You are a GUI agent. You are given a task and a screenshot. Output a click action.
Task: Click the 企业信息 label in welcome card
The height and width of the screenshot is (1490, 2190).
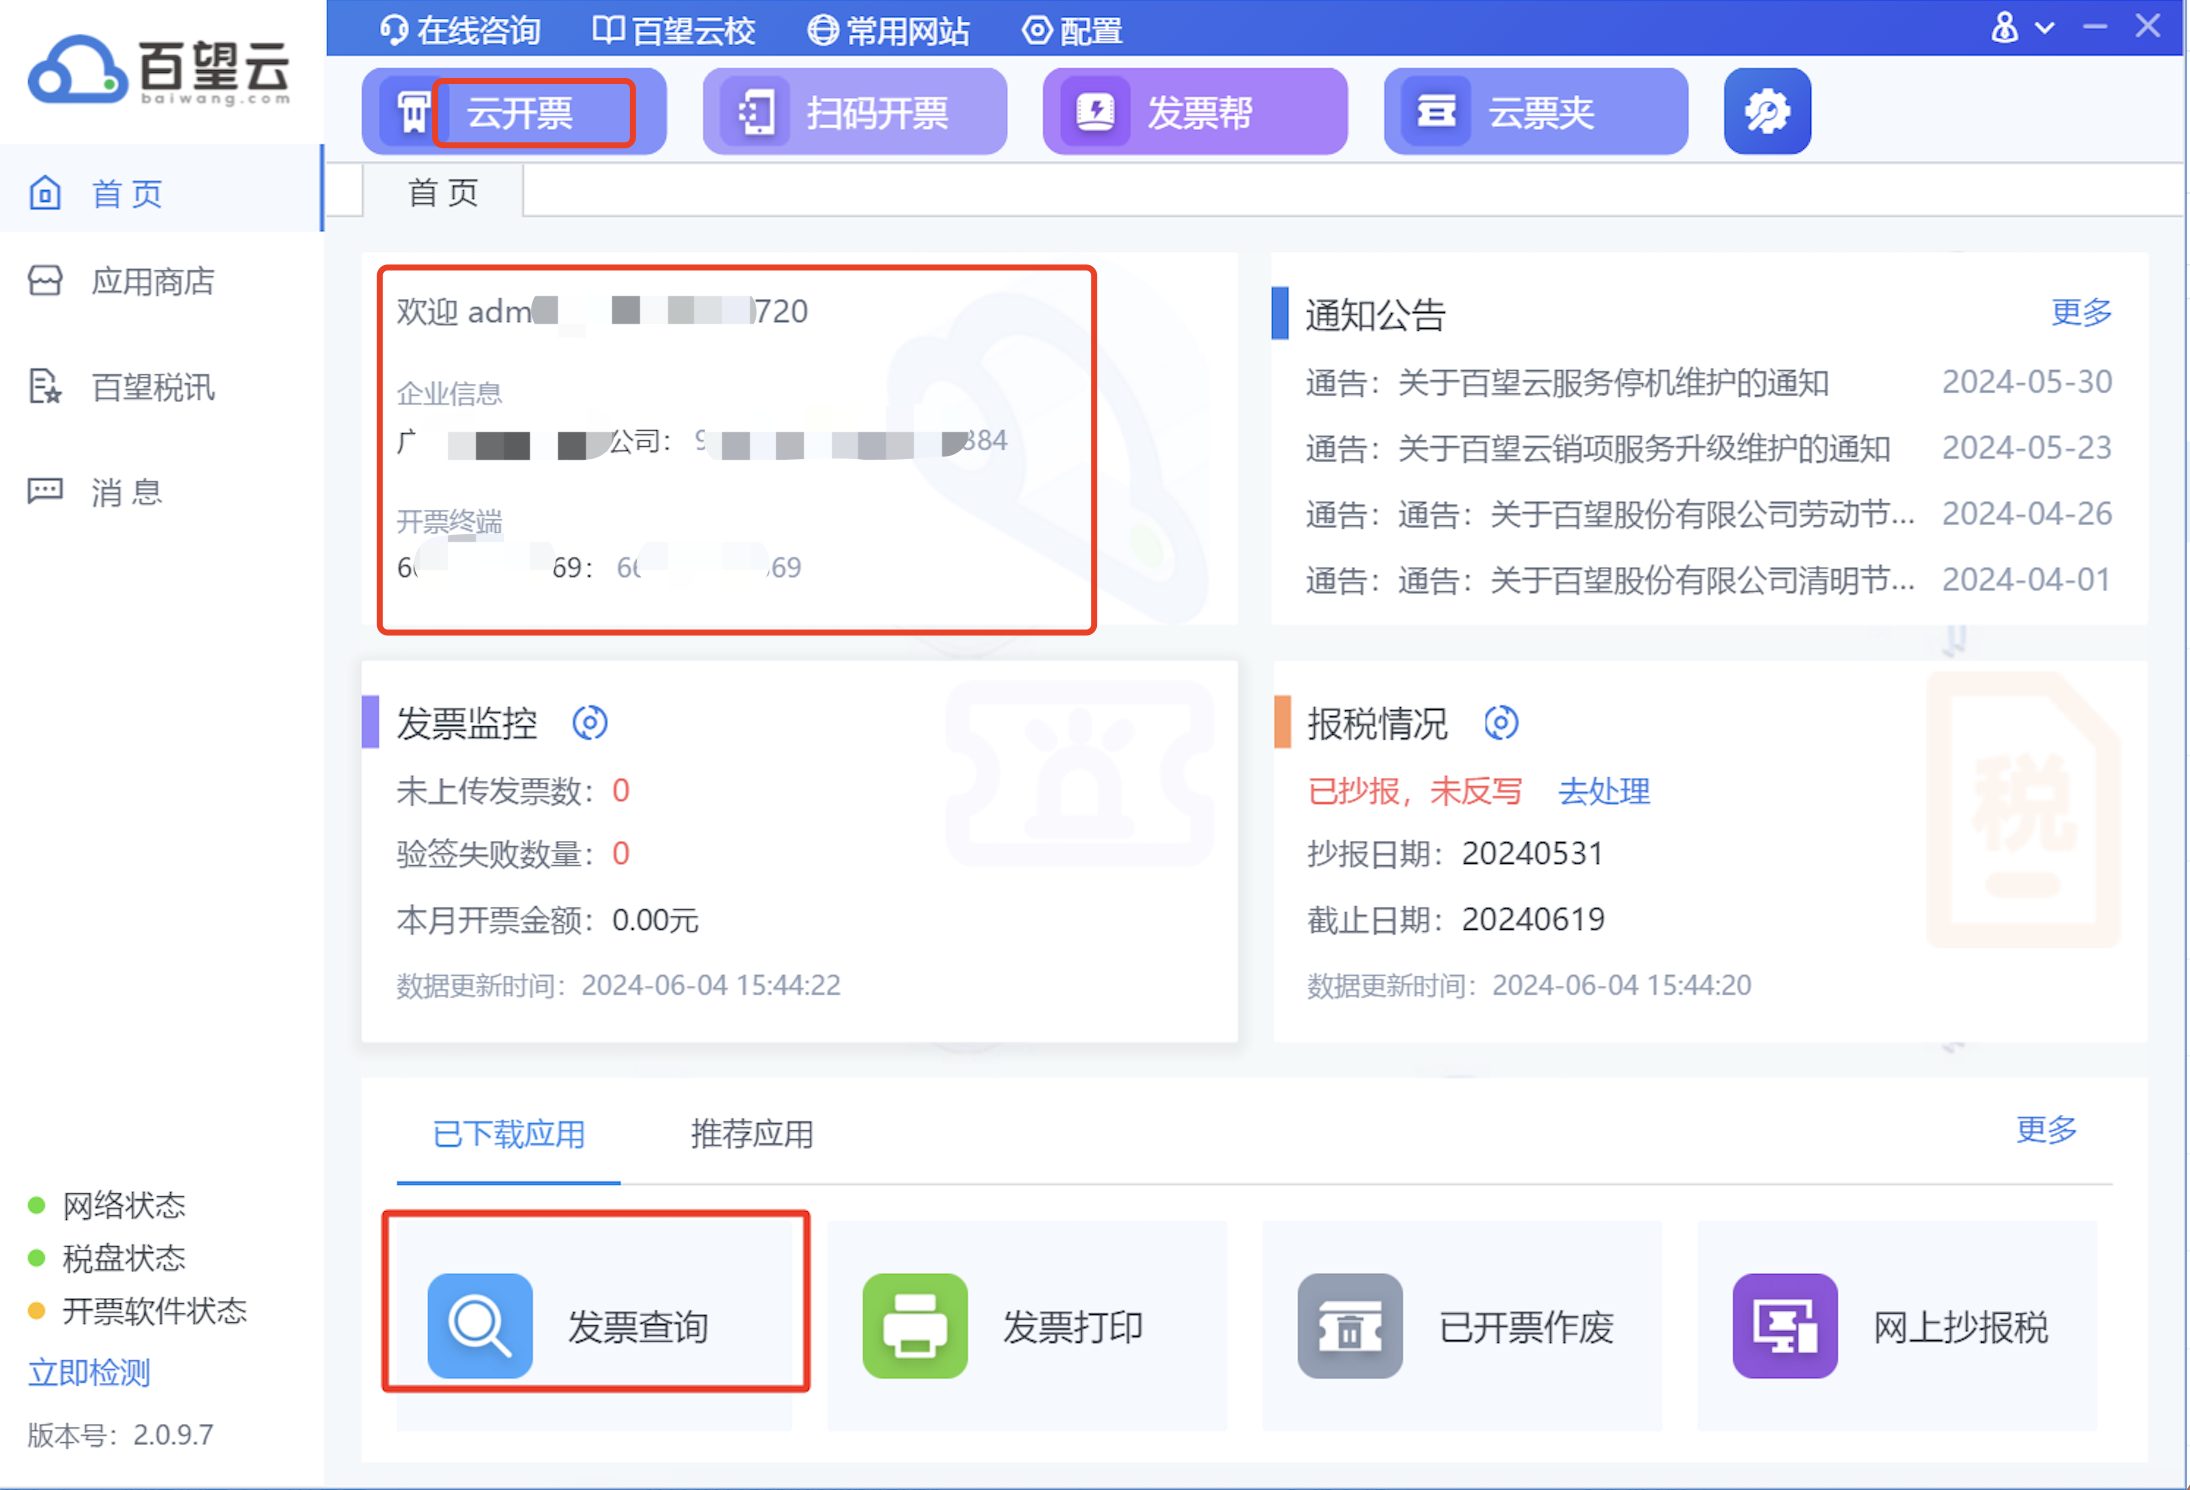pos(449,393)
